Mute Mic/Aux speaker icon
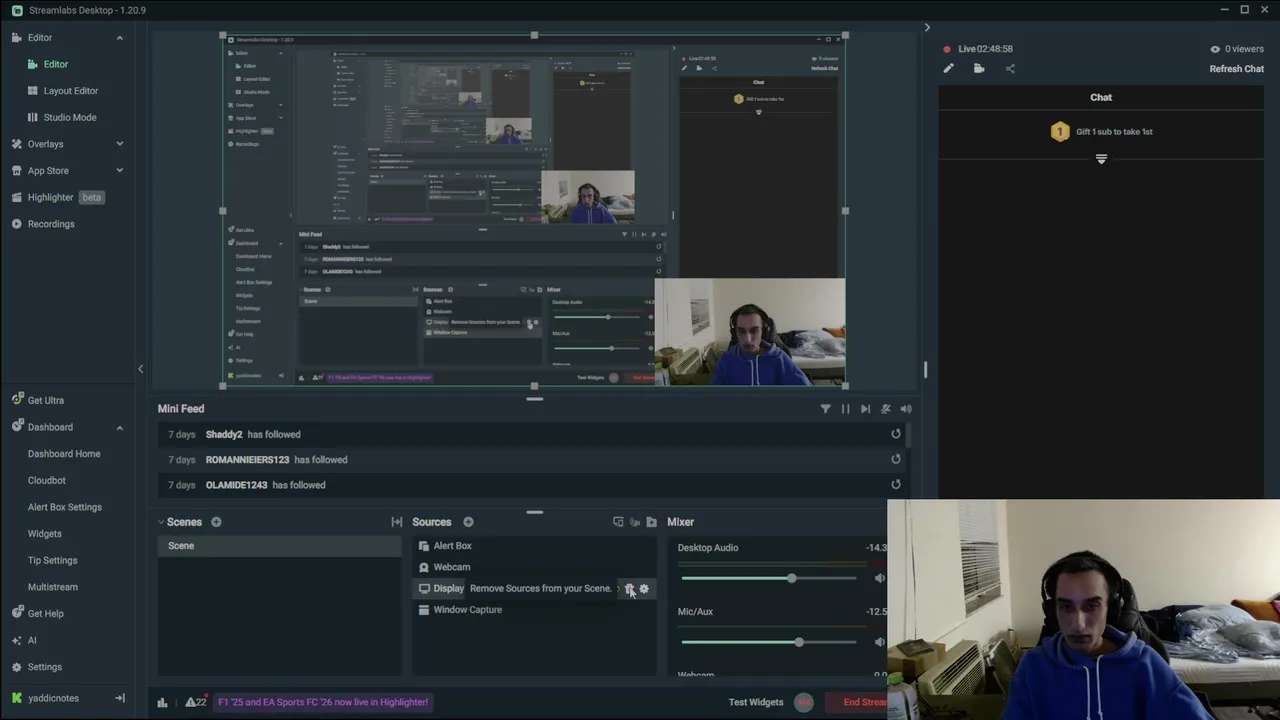This screenshot has width=1280, height=720. coord(879,642)
